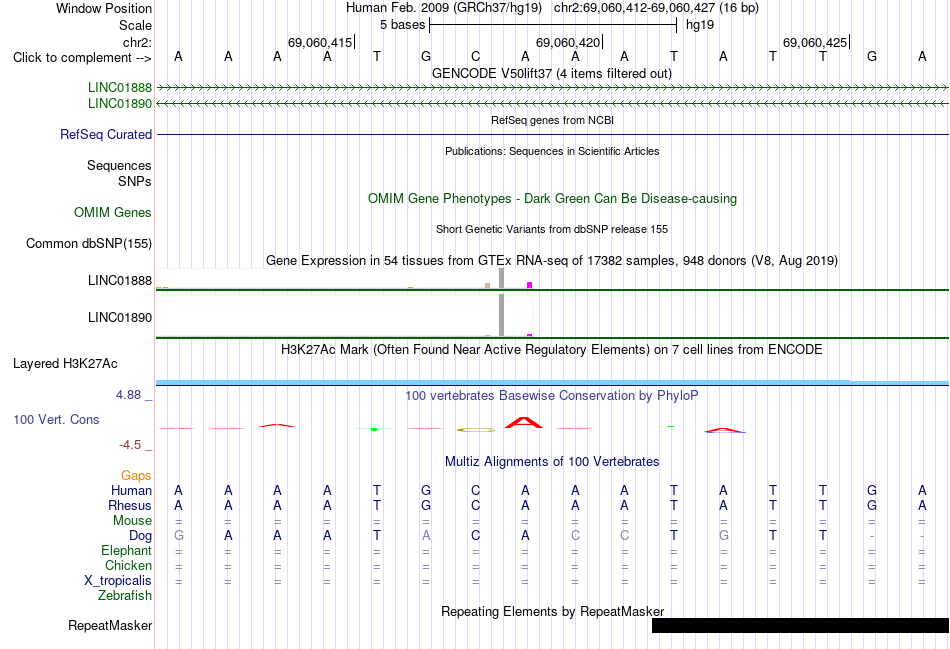Image resolution: width=950 pixels, height=649 pixels.
Task: Open the Layered H3K27Ac track label
Action: click(65, 364)
